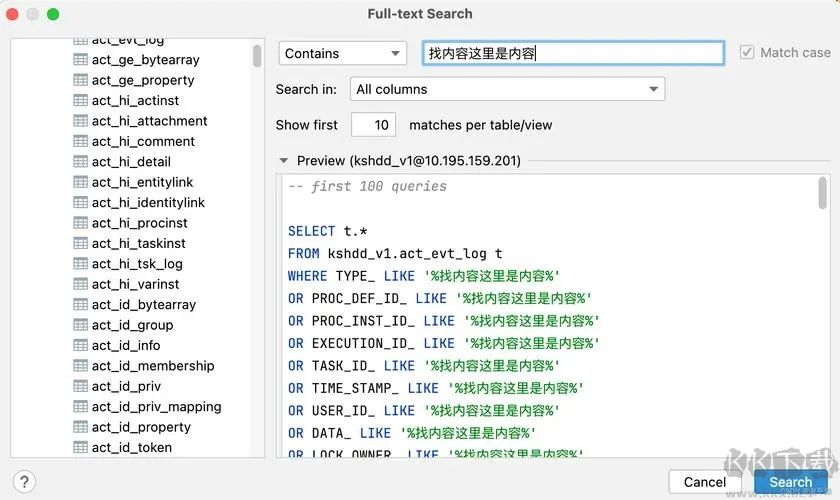The image size is (840, 500).
Task: Click the OR EXECUTION_ID_ LIKE line
Action: (443, 343)
